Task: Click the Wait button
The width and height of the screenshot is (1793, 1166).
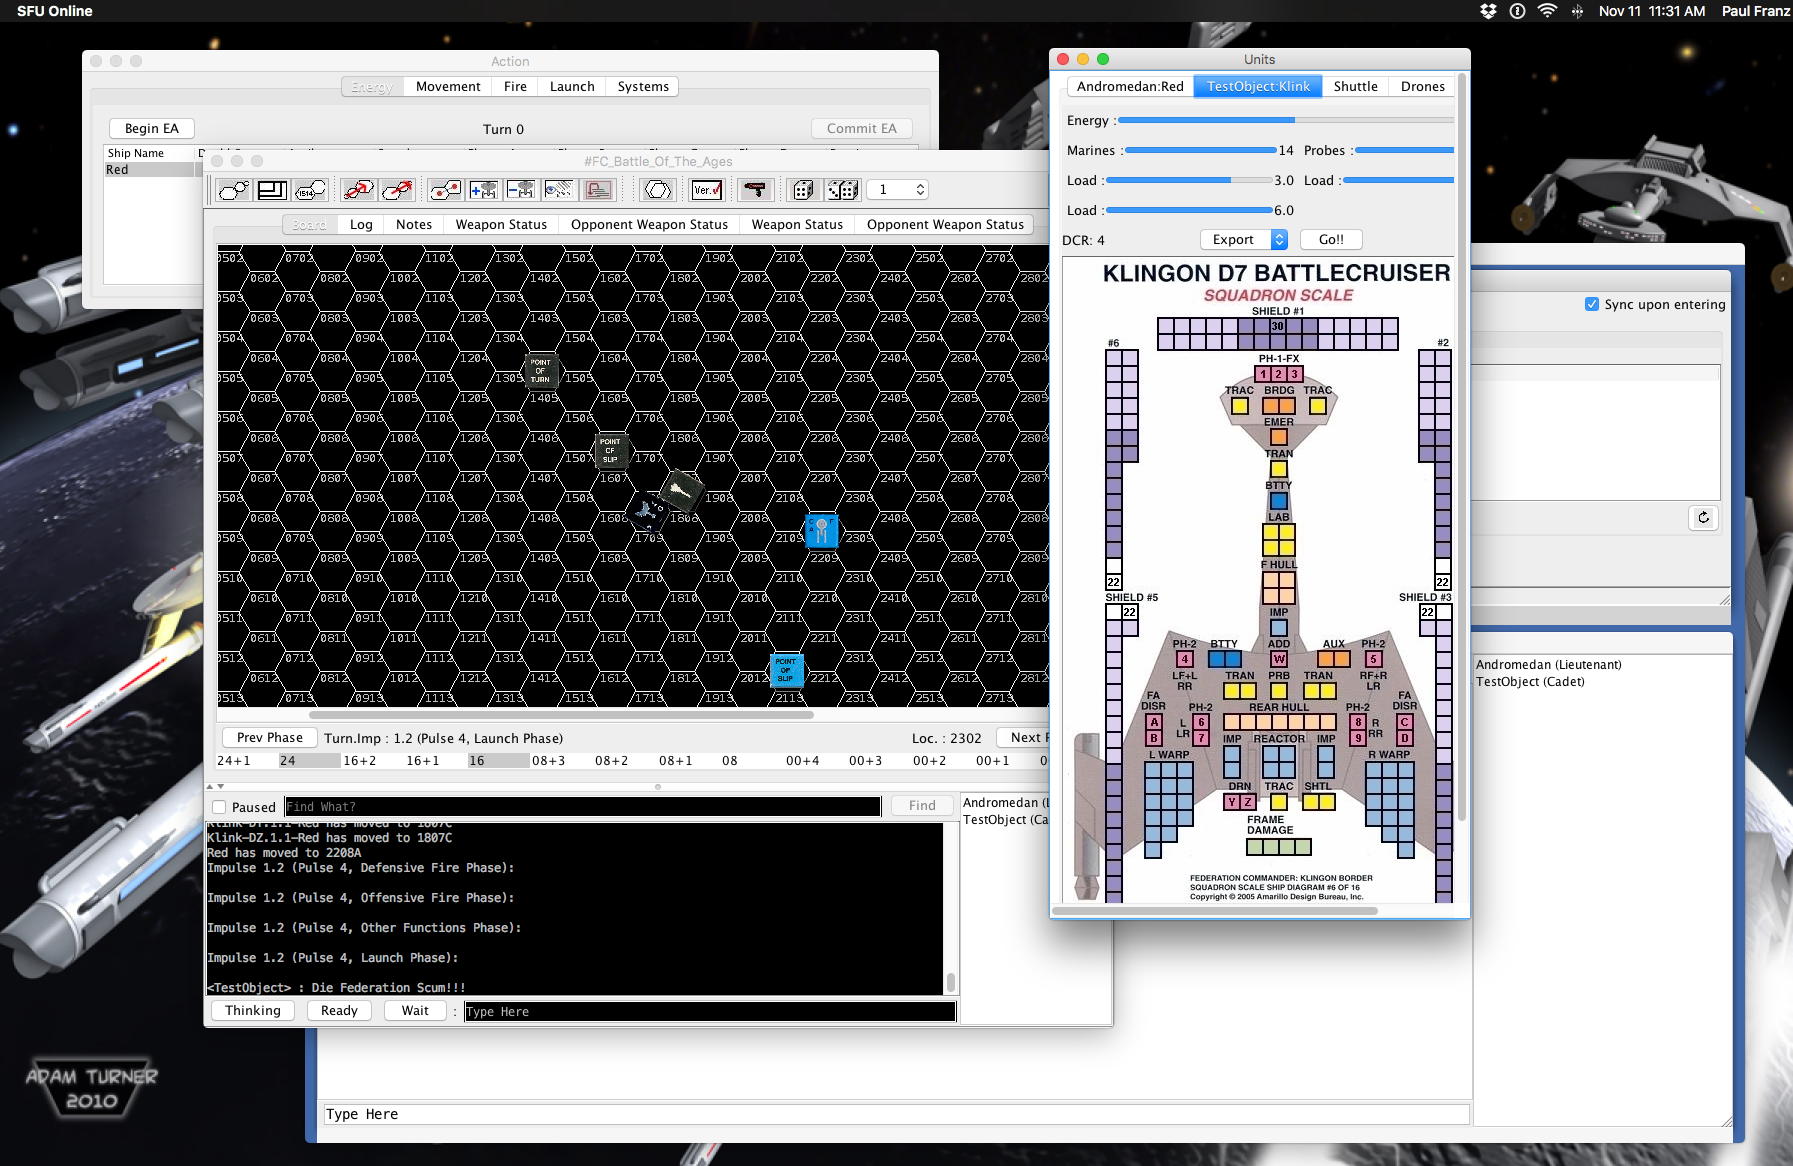Action: 415,1011
